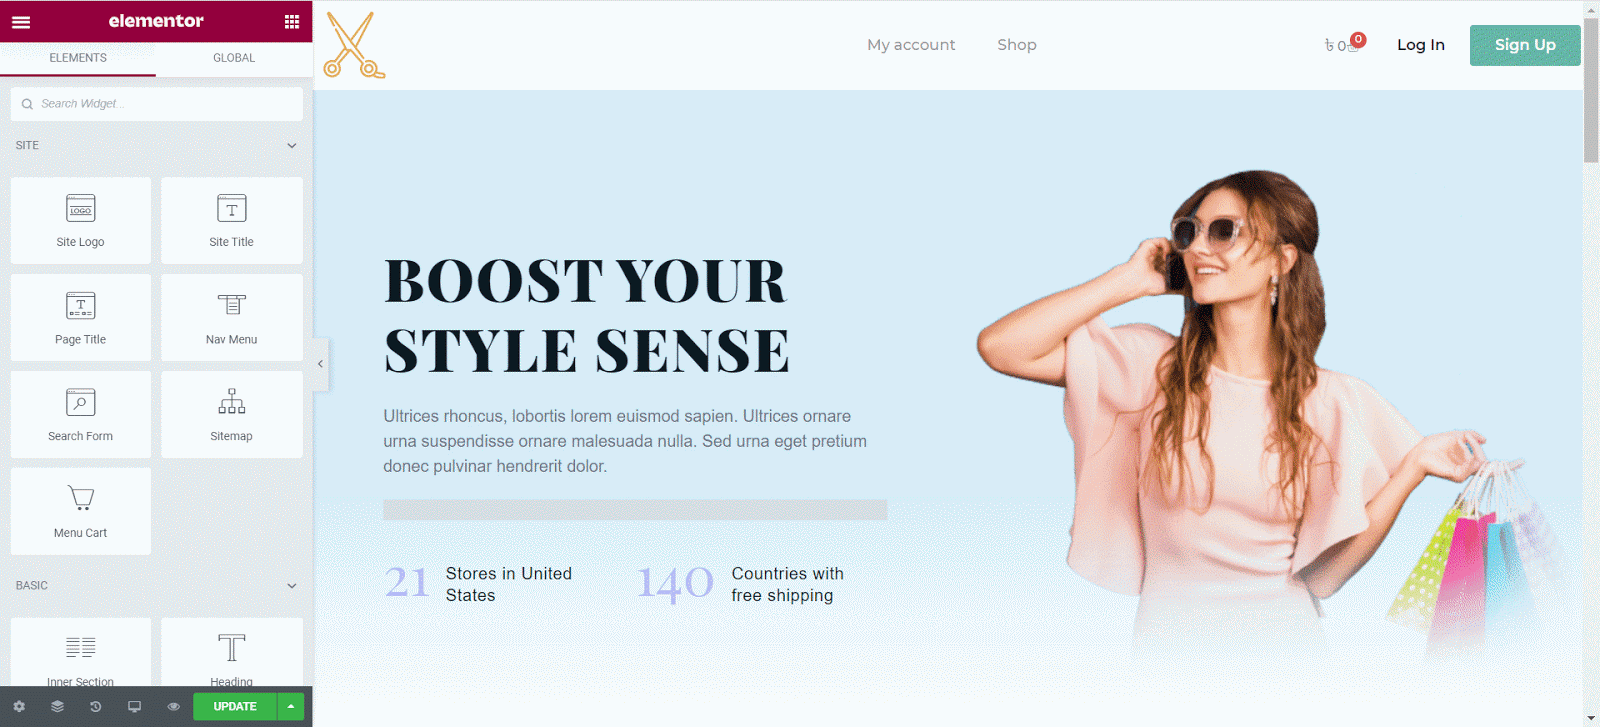The width and height of the screenshot is (1600, 727).
Task: Select the Site Title widget
Action: (x=232, y=221)
